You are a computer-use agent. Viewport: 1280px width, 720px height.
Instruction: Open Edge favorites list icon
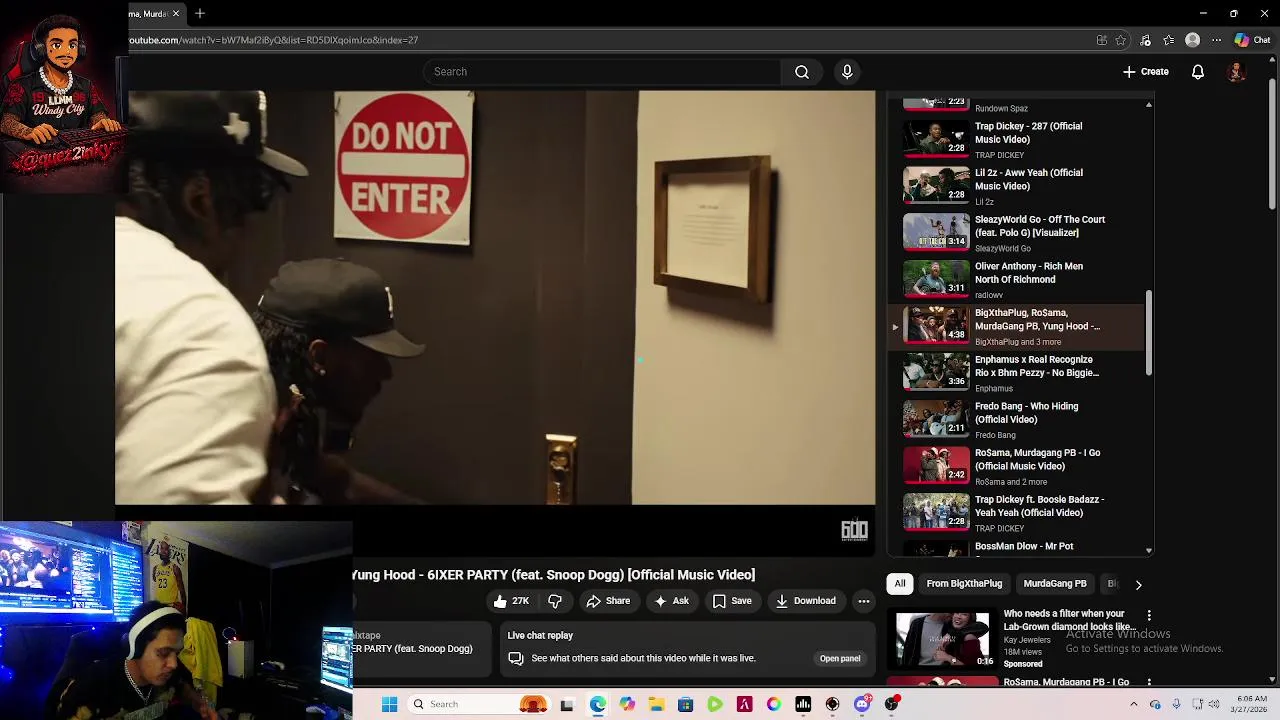pos(1168,40)
